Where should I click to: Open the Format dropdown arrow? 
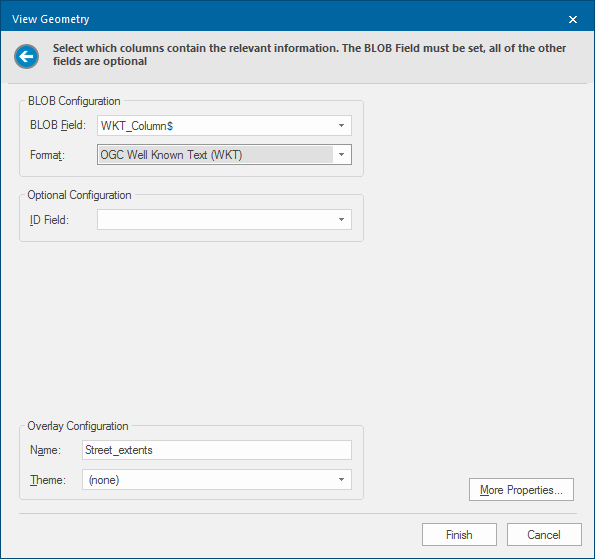point(342,154)
